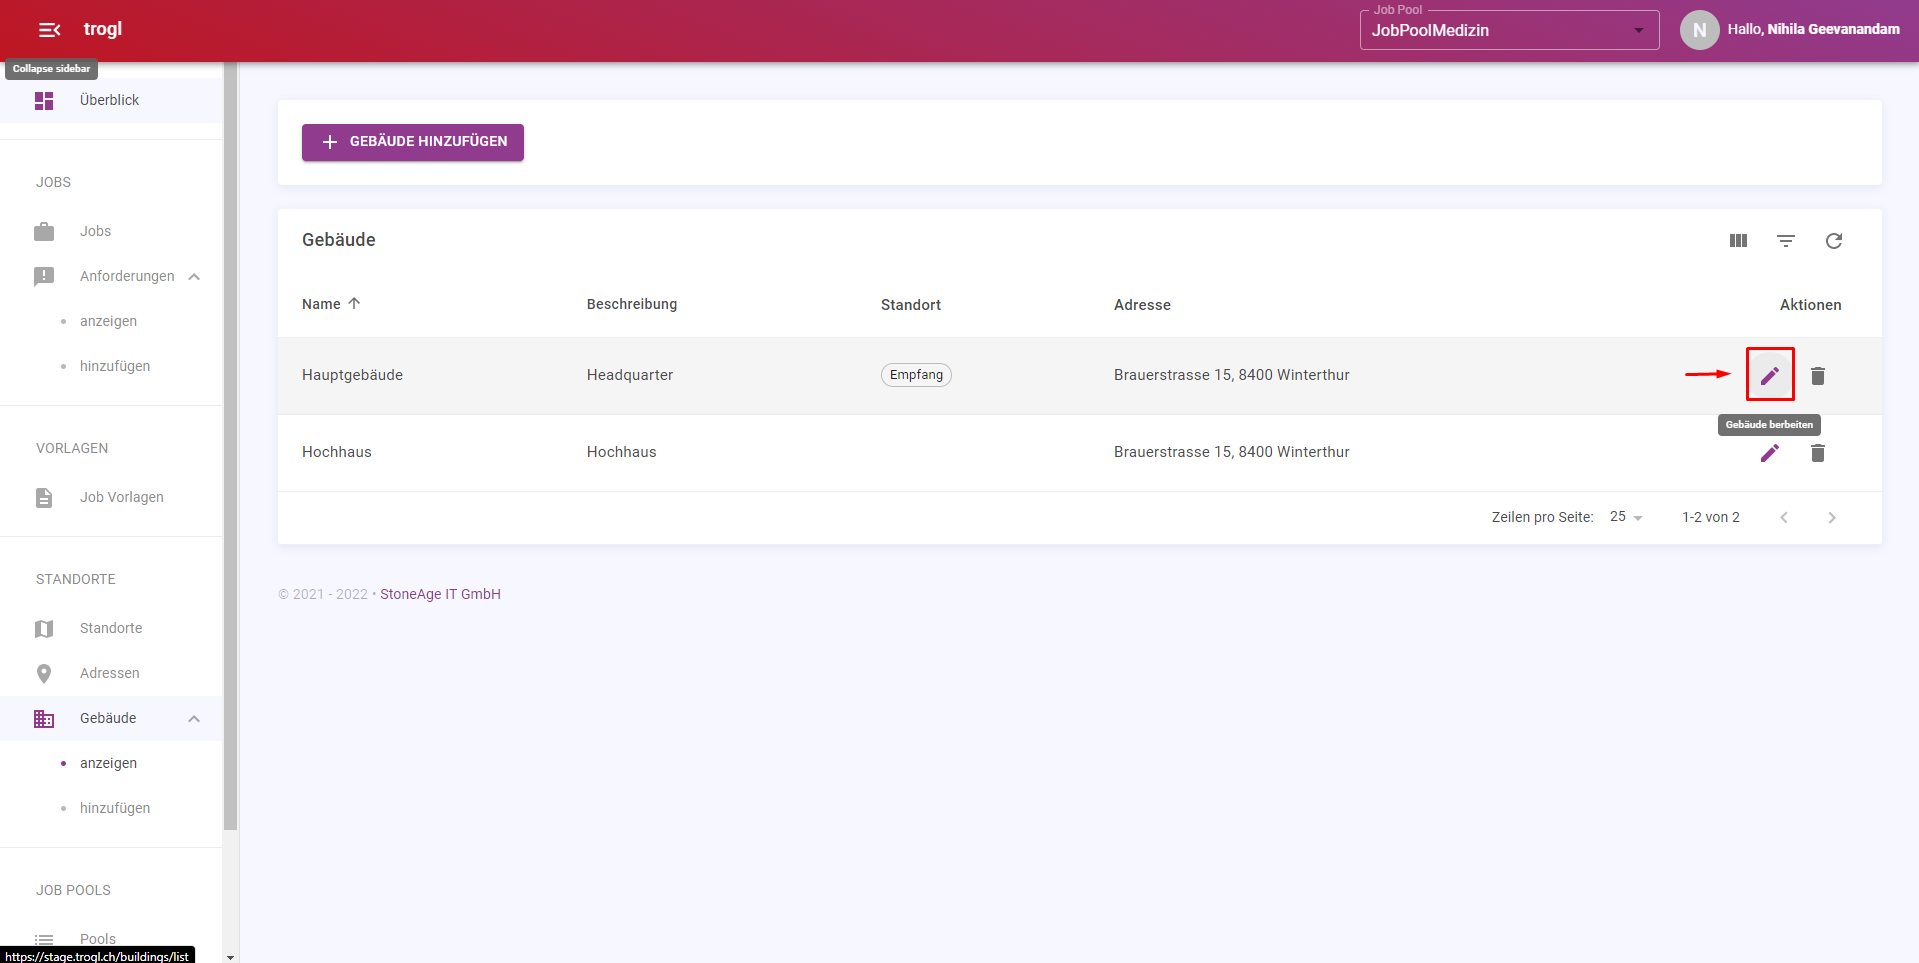Click the Empfang location chip

(916, 375)
